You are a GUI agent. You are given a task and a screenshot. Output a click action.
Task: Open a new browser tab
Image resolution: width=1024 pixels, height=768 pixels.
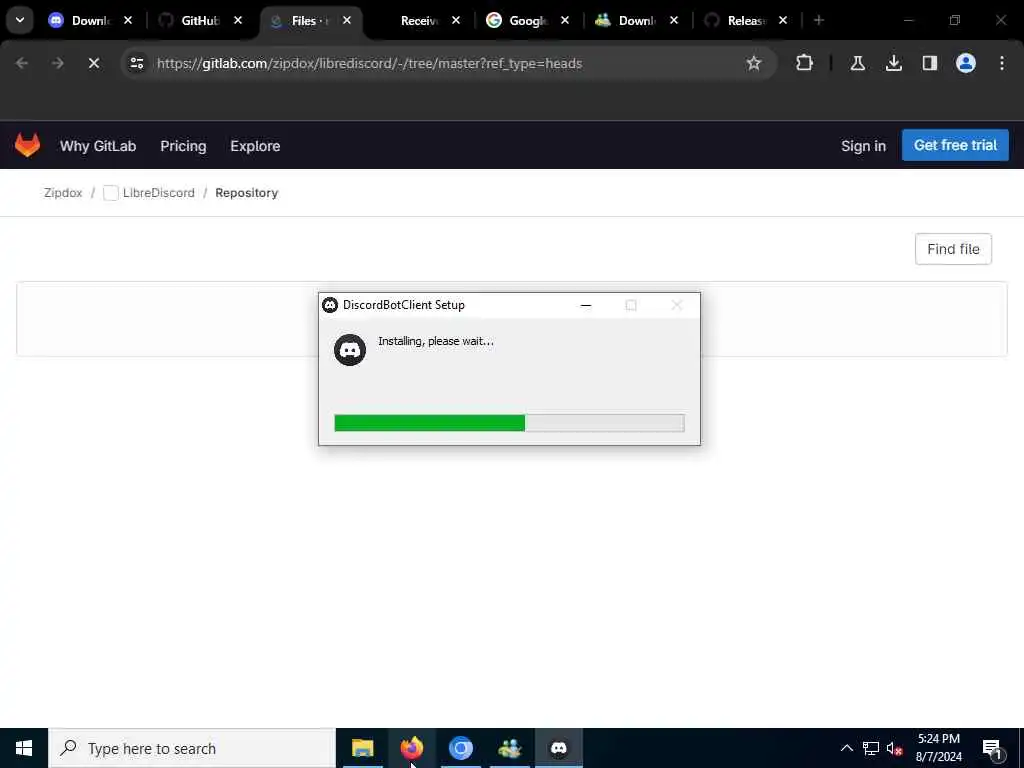click(x=819, y=20)
